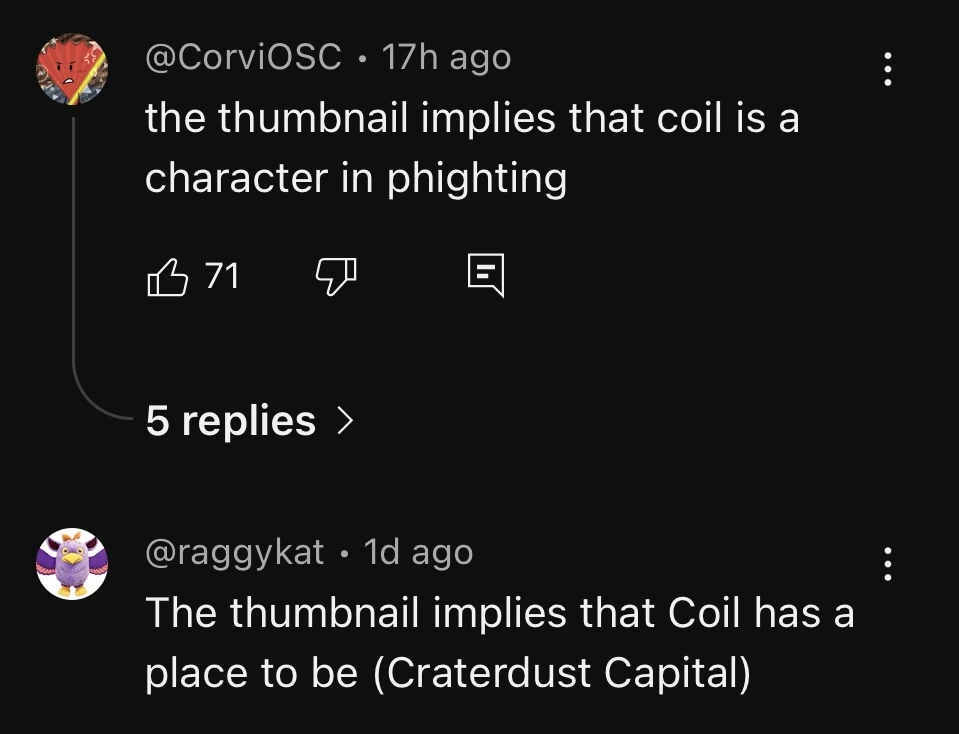Expand the 5 replies thread
959x734 pixels.
click(x=231, y=421)
